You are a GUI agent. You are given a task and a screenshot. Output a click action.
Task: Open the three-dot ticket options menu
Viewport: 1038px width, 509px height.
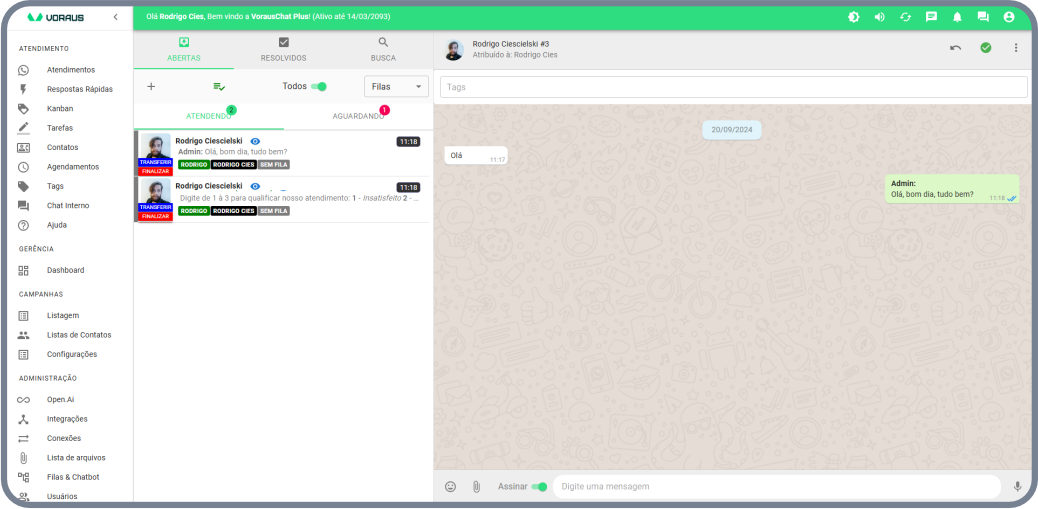(1016, 48)
